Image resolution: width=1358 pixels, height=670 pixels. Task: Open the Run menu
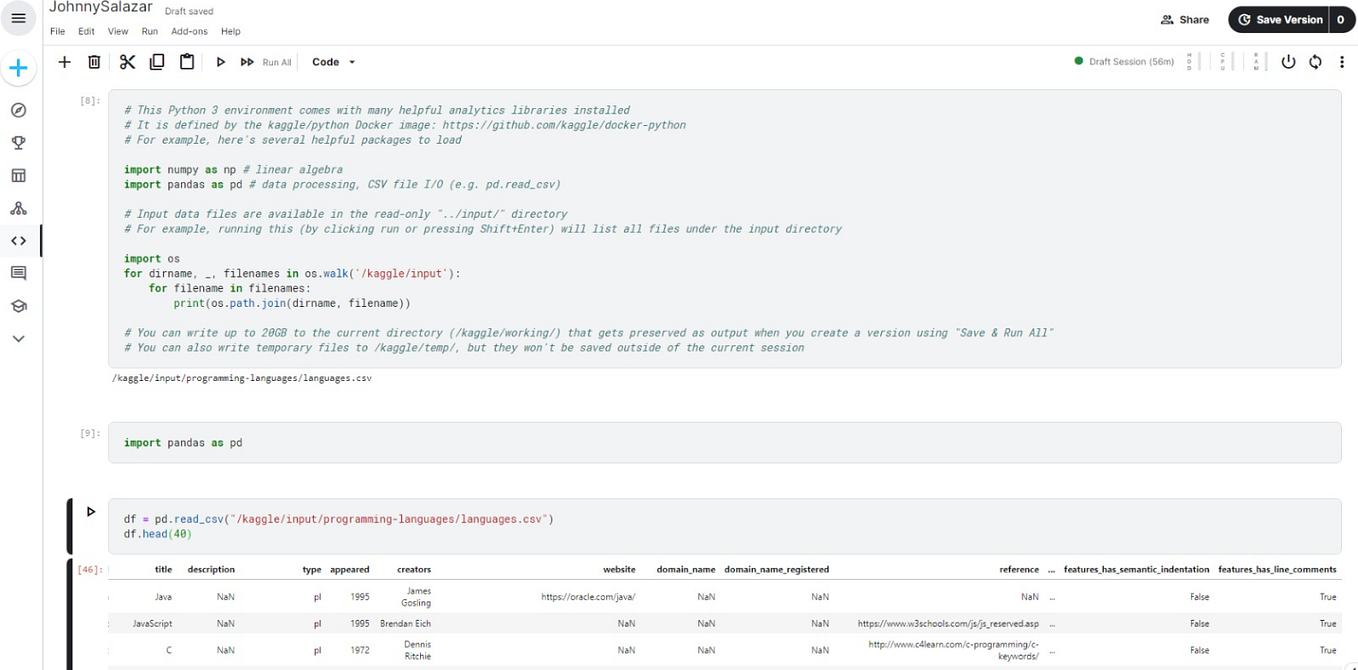click(149, 31)
